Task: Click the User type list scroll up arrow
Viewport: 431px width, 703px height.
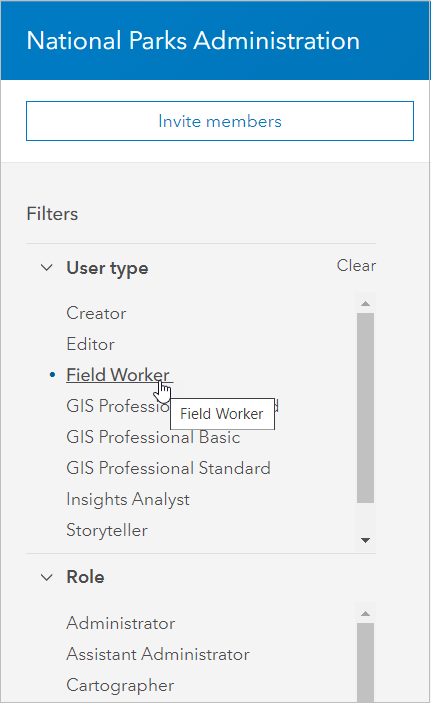Action: [x=366, y=304]
